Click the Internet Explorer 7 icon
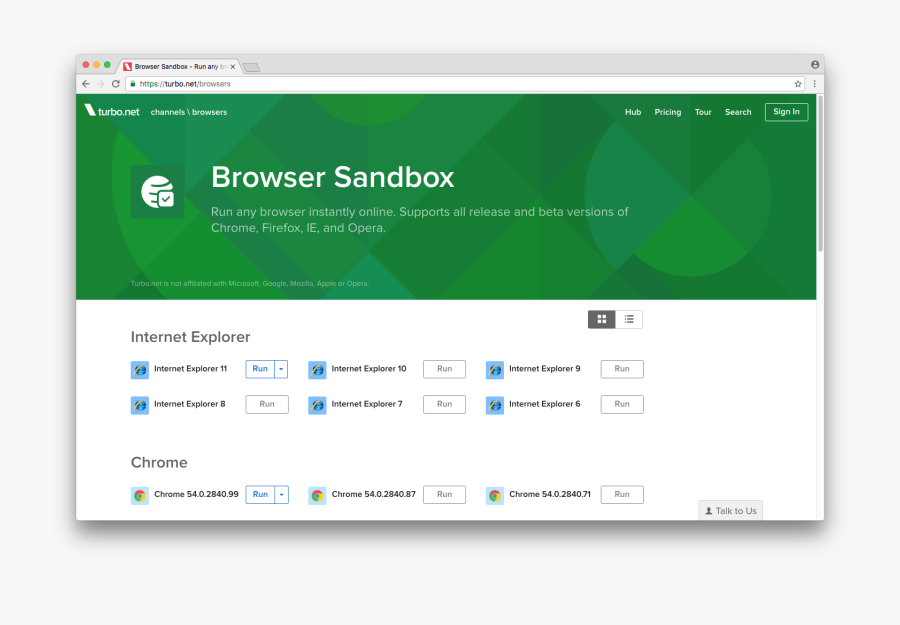The width and height of the screenshot is (900, 625). point(317,405)
